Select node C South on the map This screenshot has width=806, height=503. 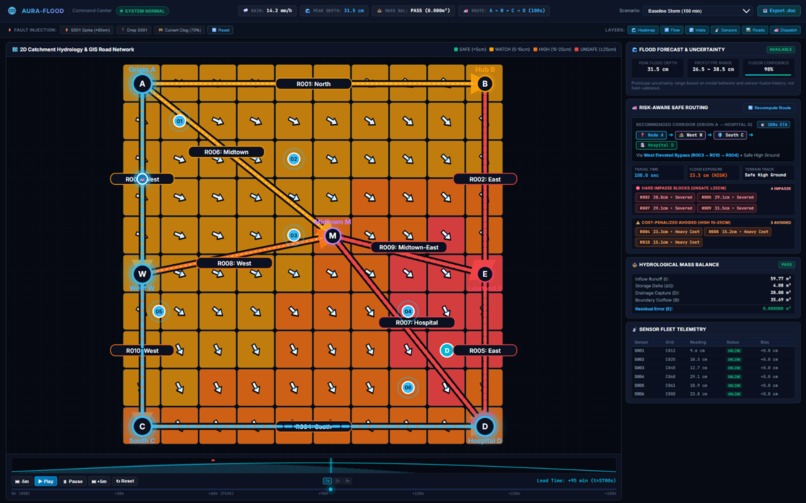[x=142, y=426]
